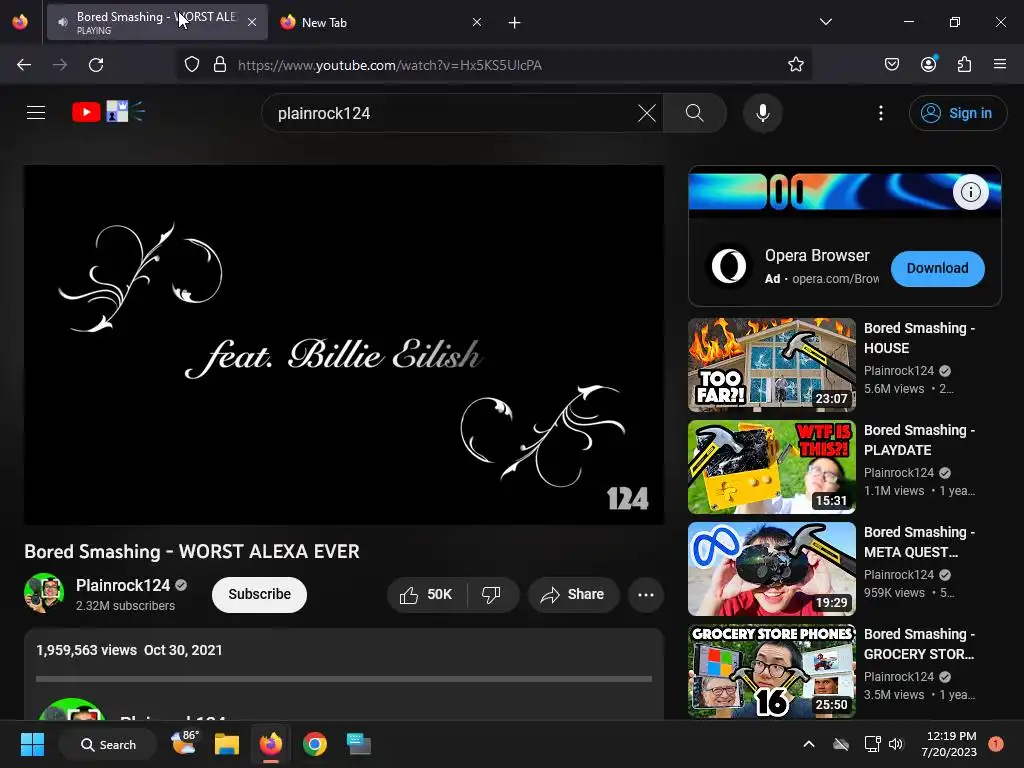The image size is (1024, 768).
Task: List all tabs dropdown arrow
Action: [x=825, y=22]
